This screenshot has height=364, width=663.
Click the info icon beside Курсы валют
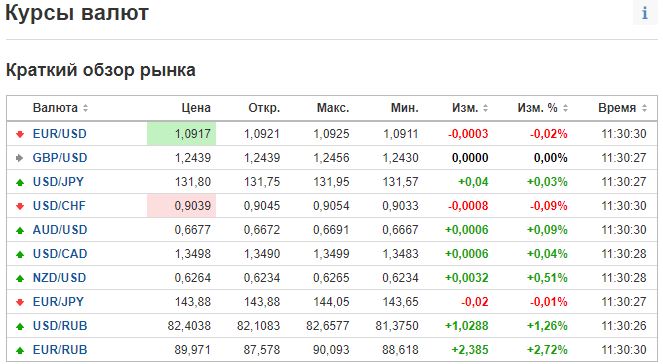coord(645,13)
